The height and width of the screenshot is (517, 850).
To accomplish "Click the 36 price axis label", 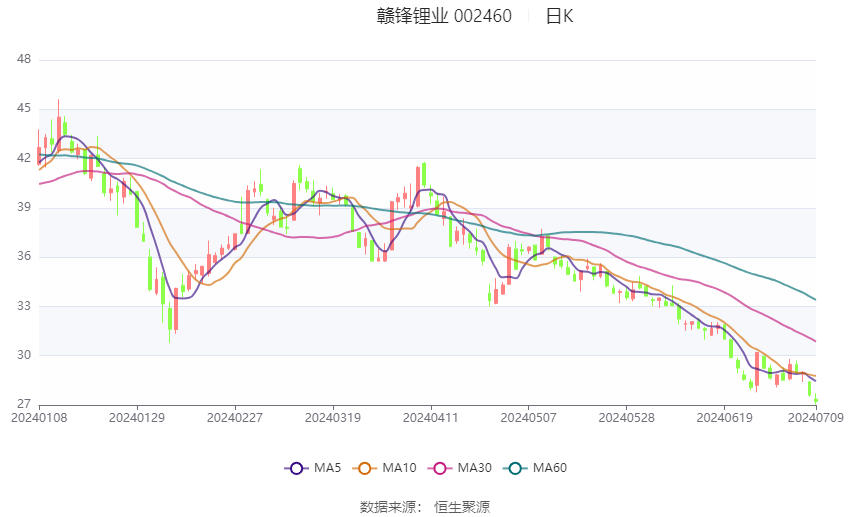I will click(24, 256).
